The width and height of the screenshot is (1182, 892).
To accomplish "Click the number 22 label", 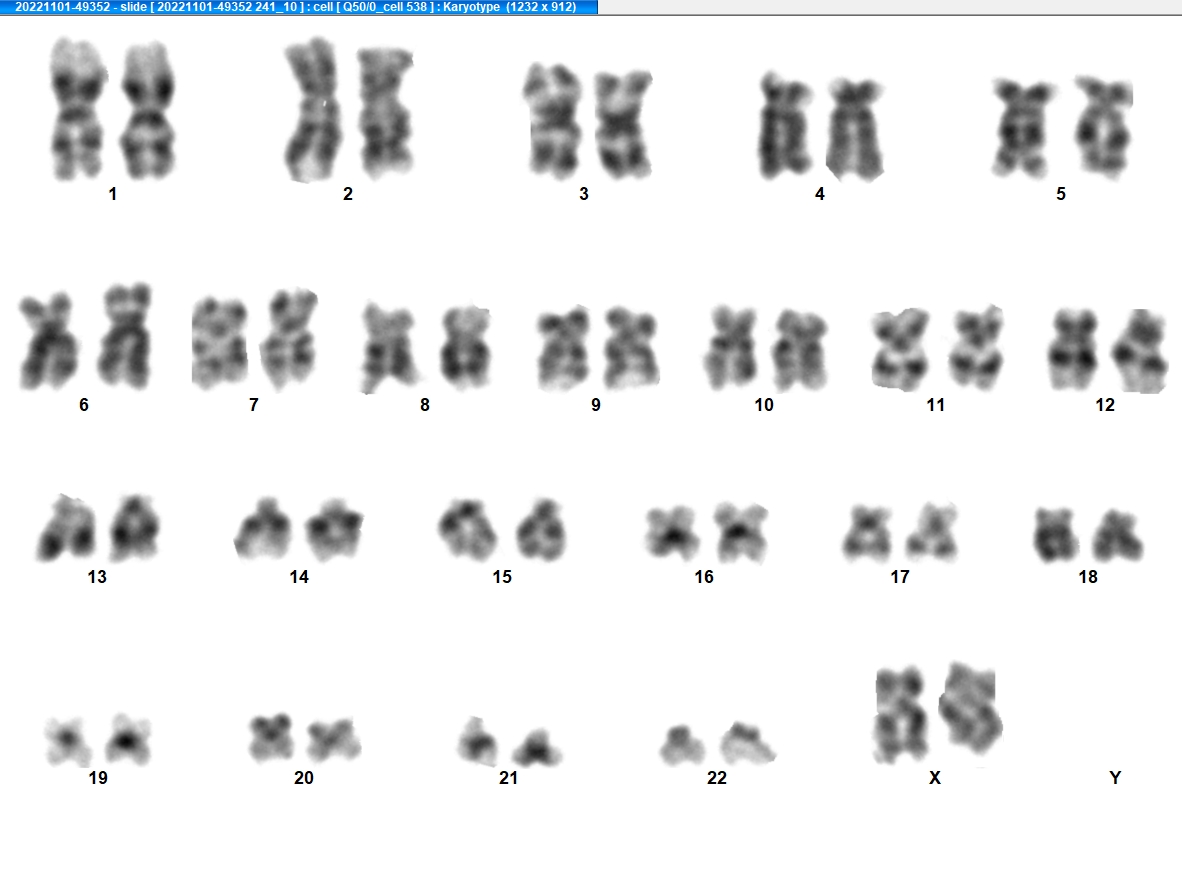I will 717,777.
